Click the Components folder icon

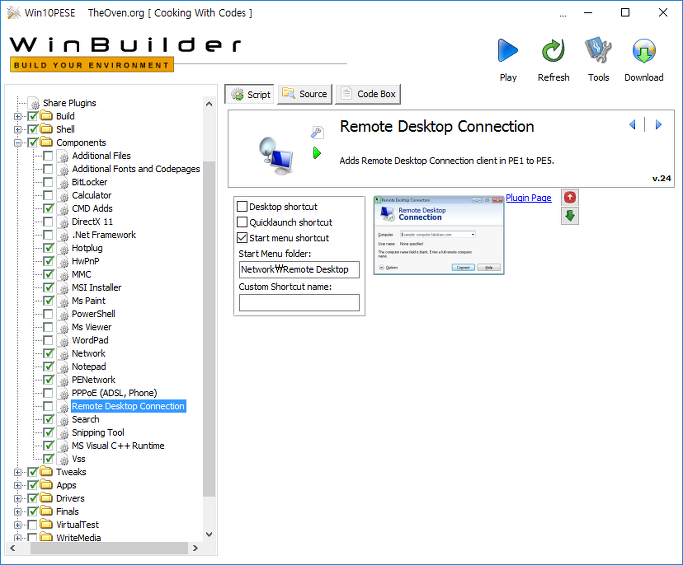tap(46, 142)
